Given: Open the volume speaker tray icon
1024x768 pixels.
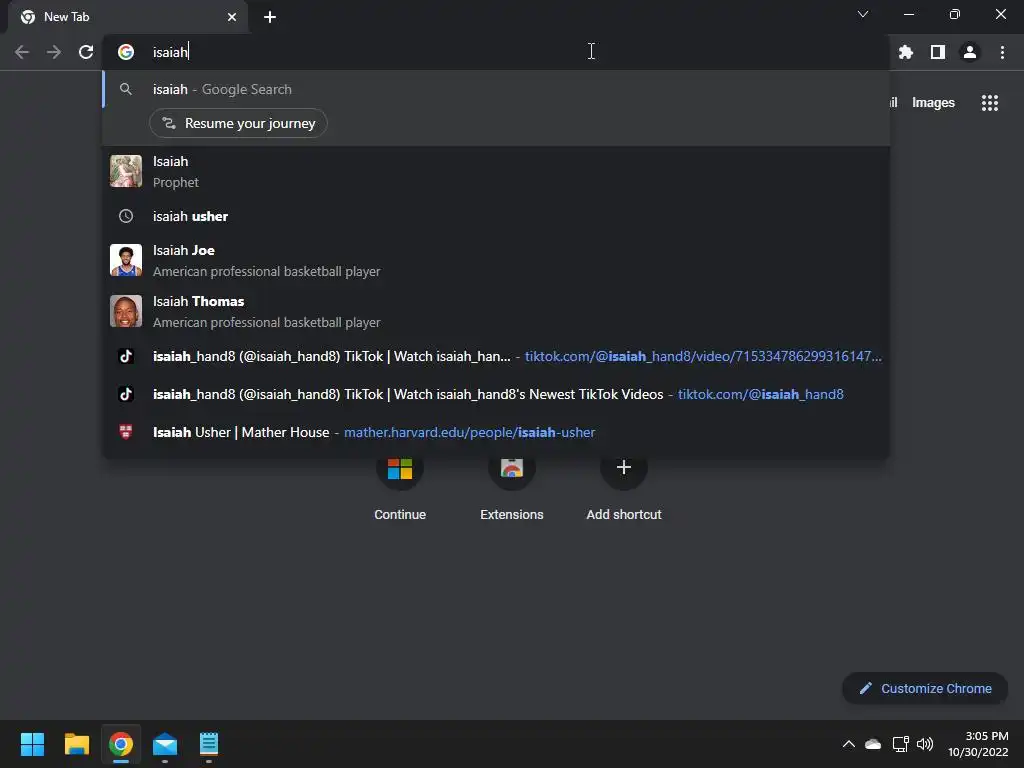Looking at the screenshot, I should [x=925, y=744].
